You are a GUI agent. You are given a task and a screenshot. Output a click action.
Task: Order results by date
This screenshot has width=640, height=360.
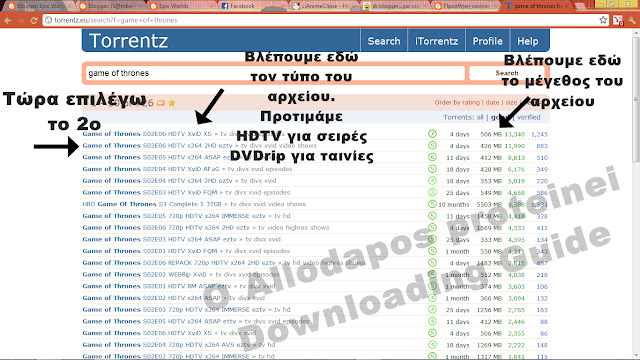click(x=492, y=102)
